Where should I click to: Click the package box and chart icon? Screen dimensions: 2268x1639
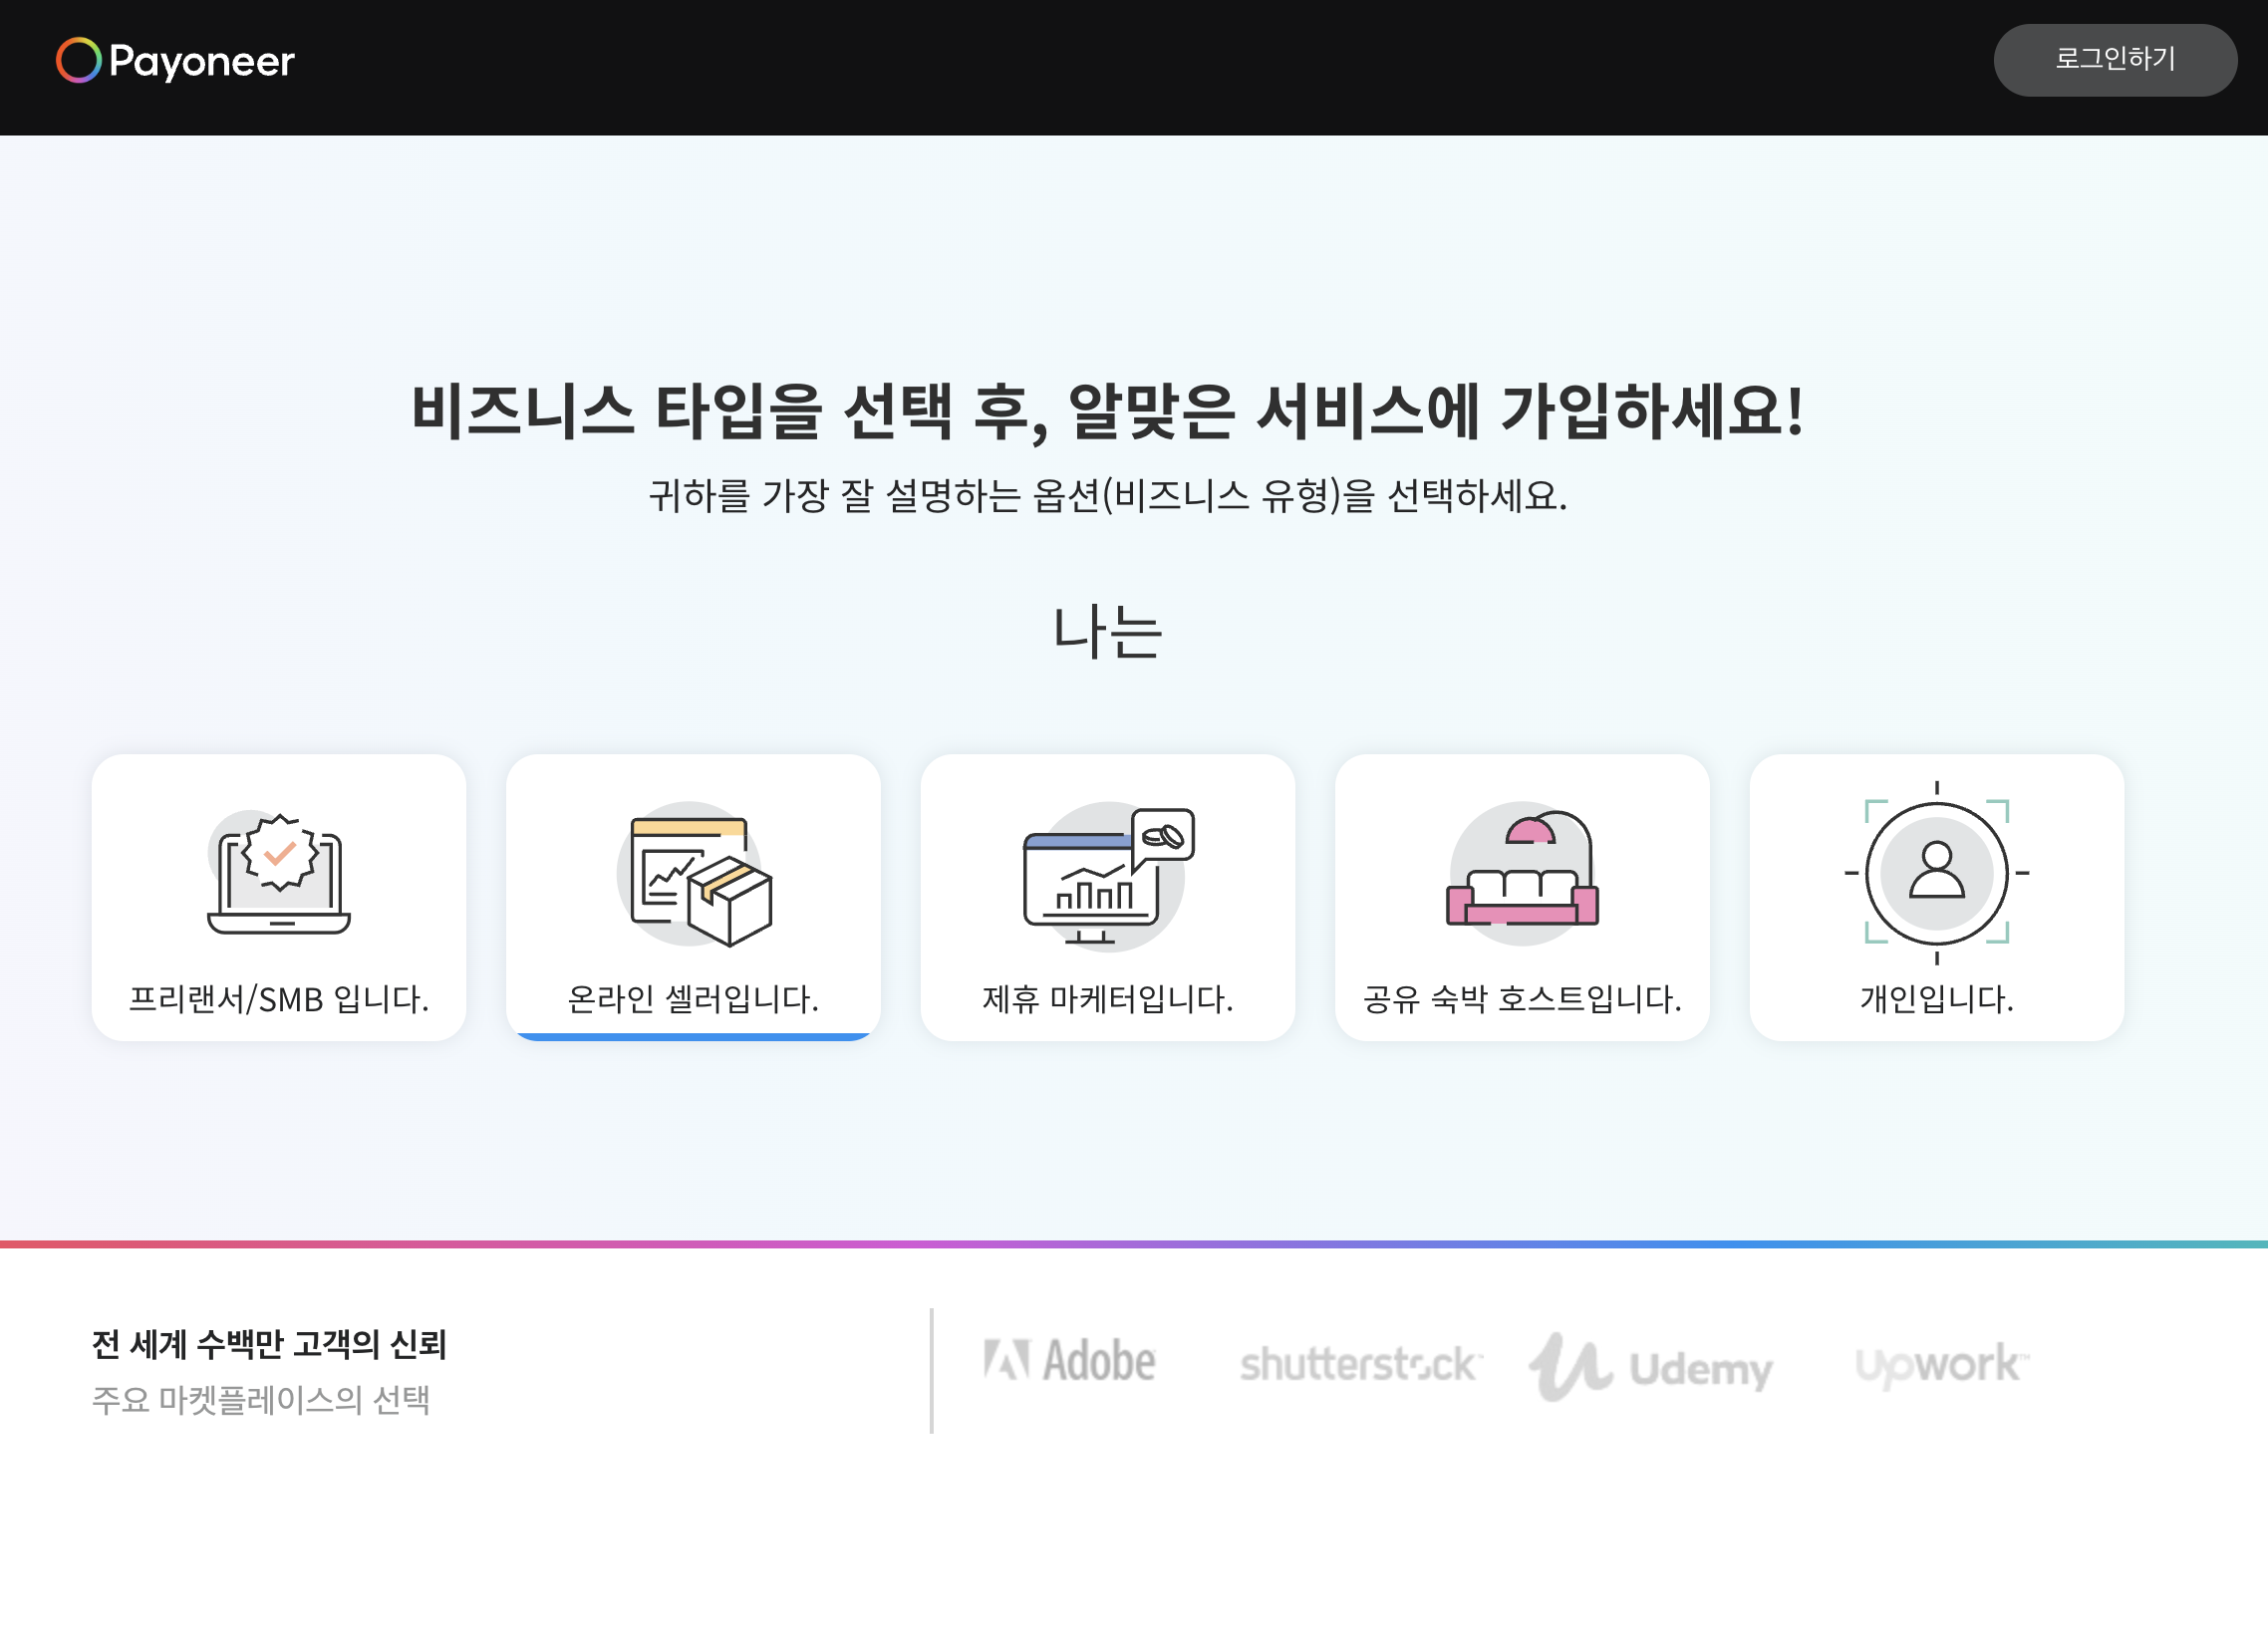coord(694,875)
